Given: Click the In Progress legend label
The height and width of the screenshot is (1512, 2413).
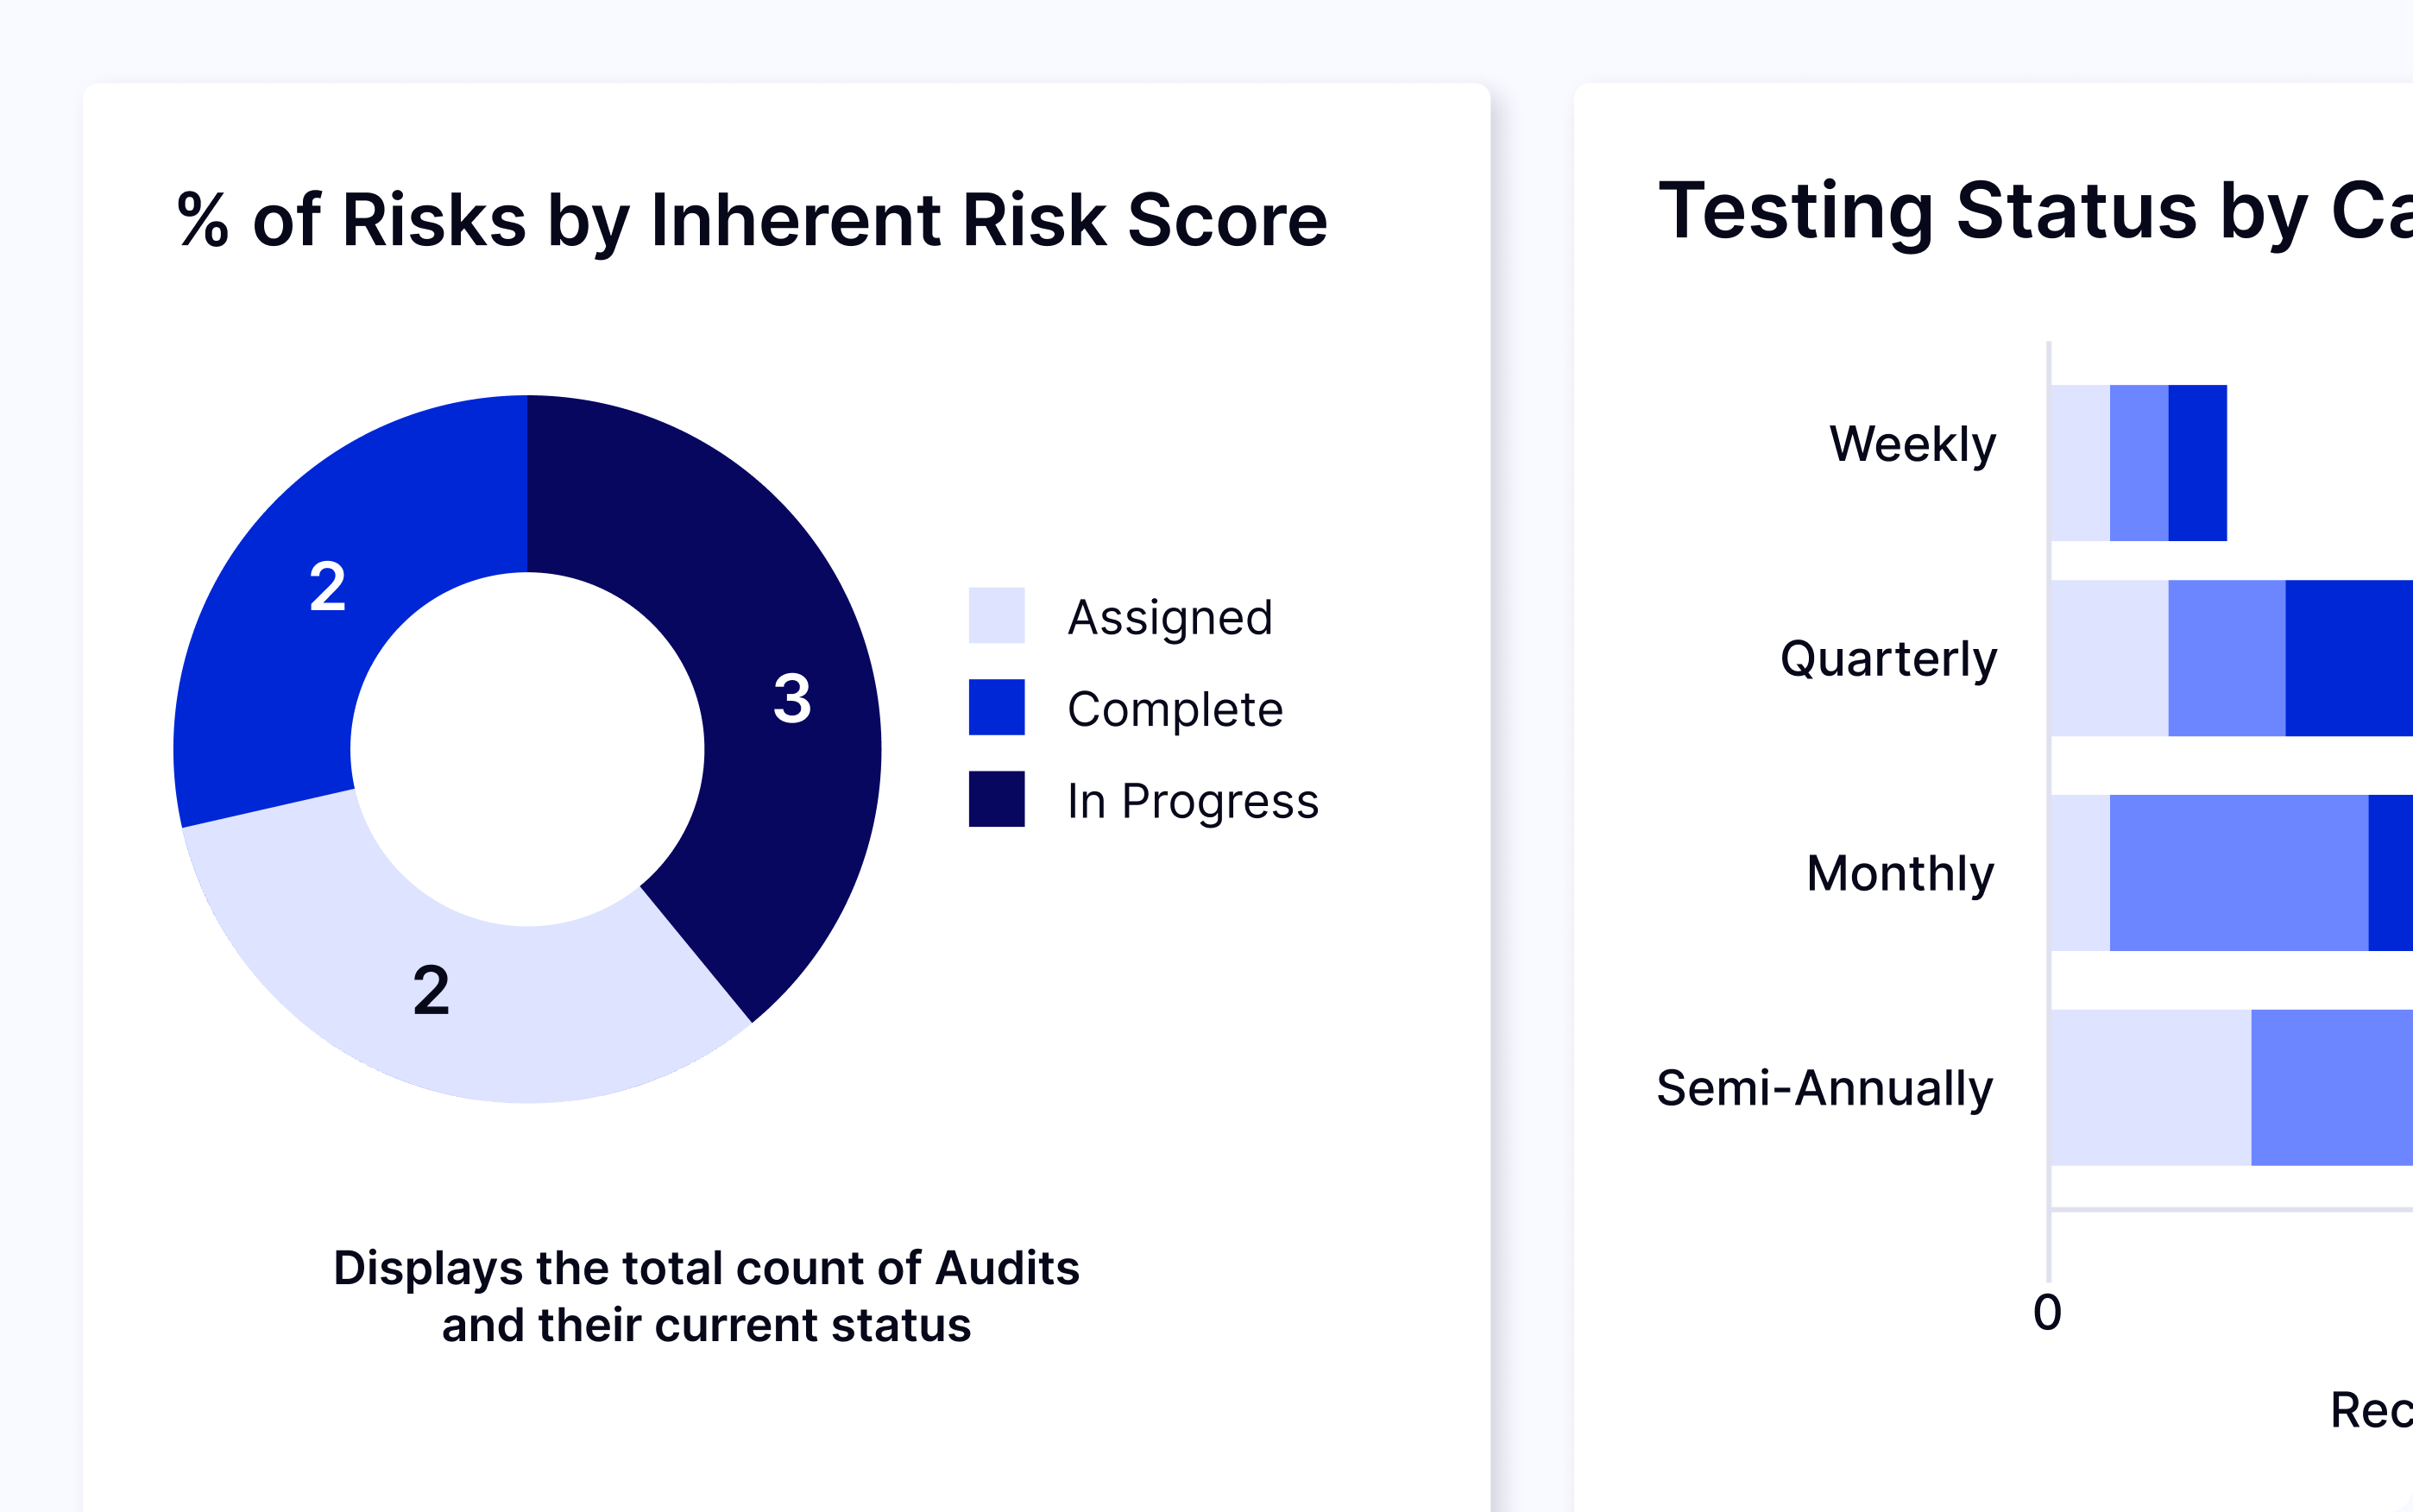Looking at the screenshot, I should point(1193,801).
